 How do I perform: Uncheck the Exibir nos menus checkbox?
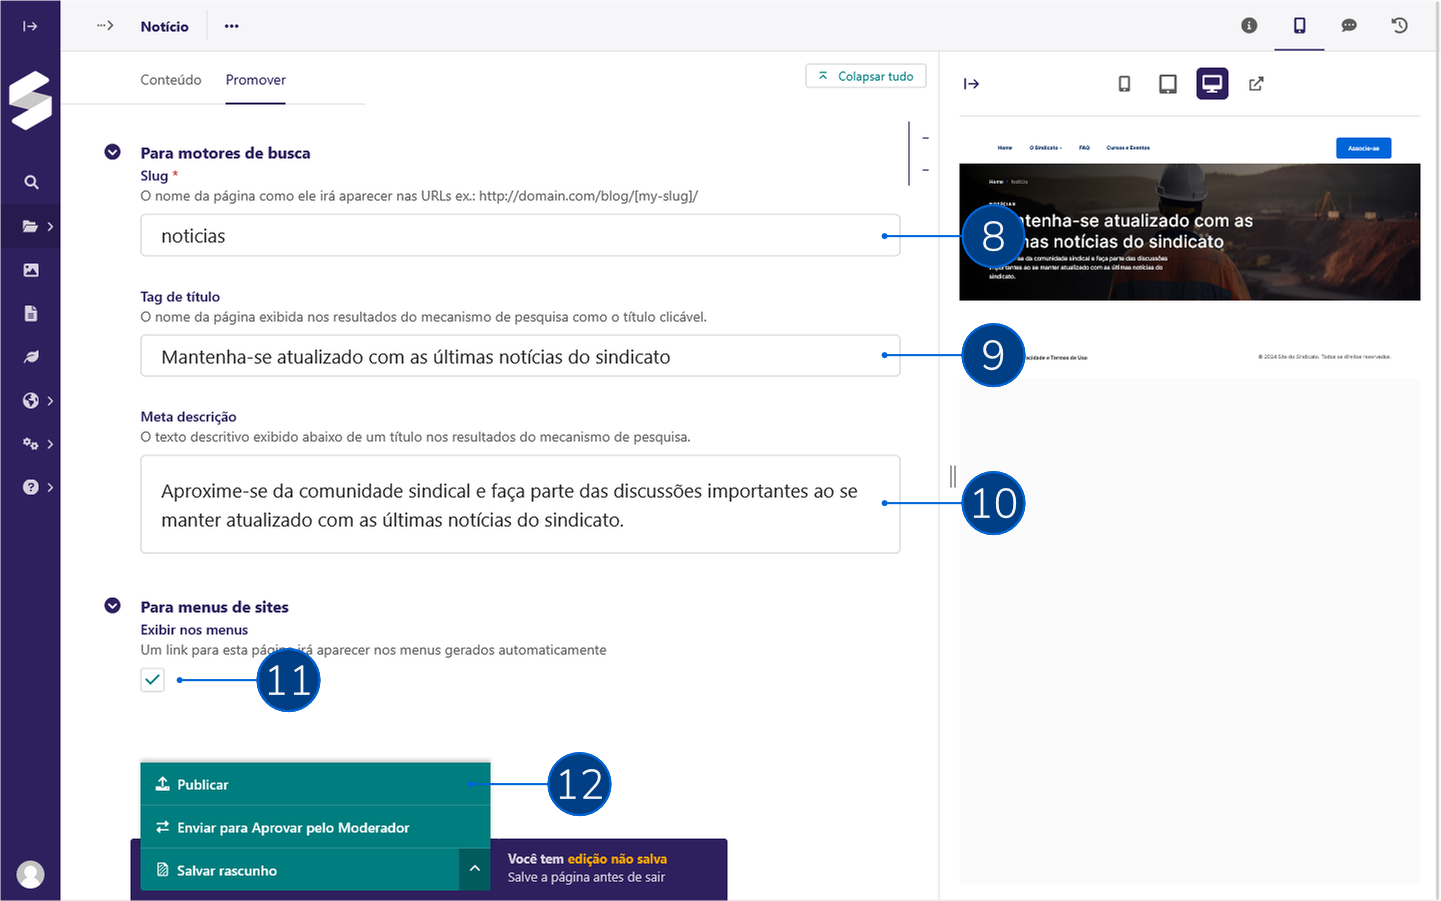click(x=152, y=679)
